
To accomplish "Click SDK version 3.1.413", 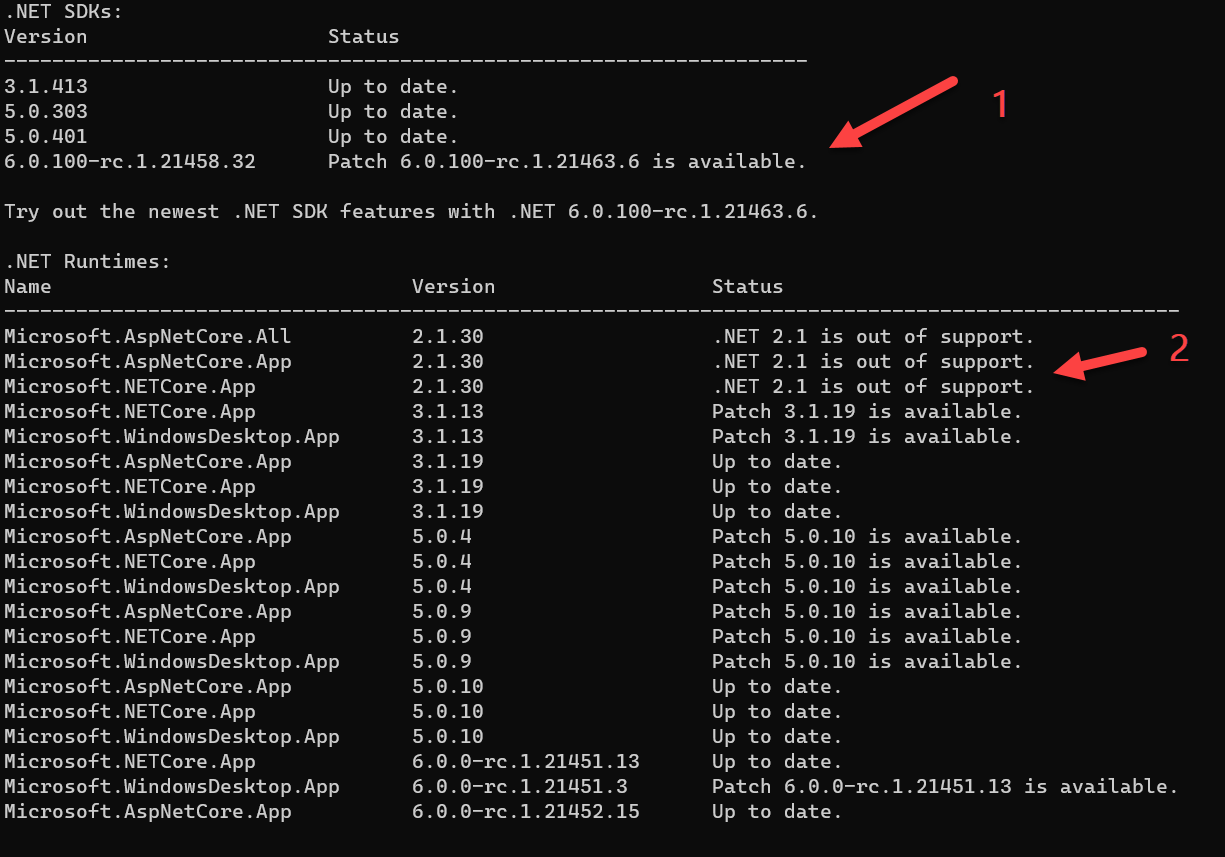I will 46,87.
